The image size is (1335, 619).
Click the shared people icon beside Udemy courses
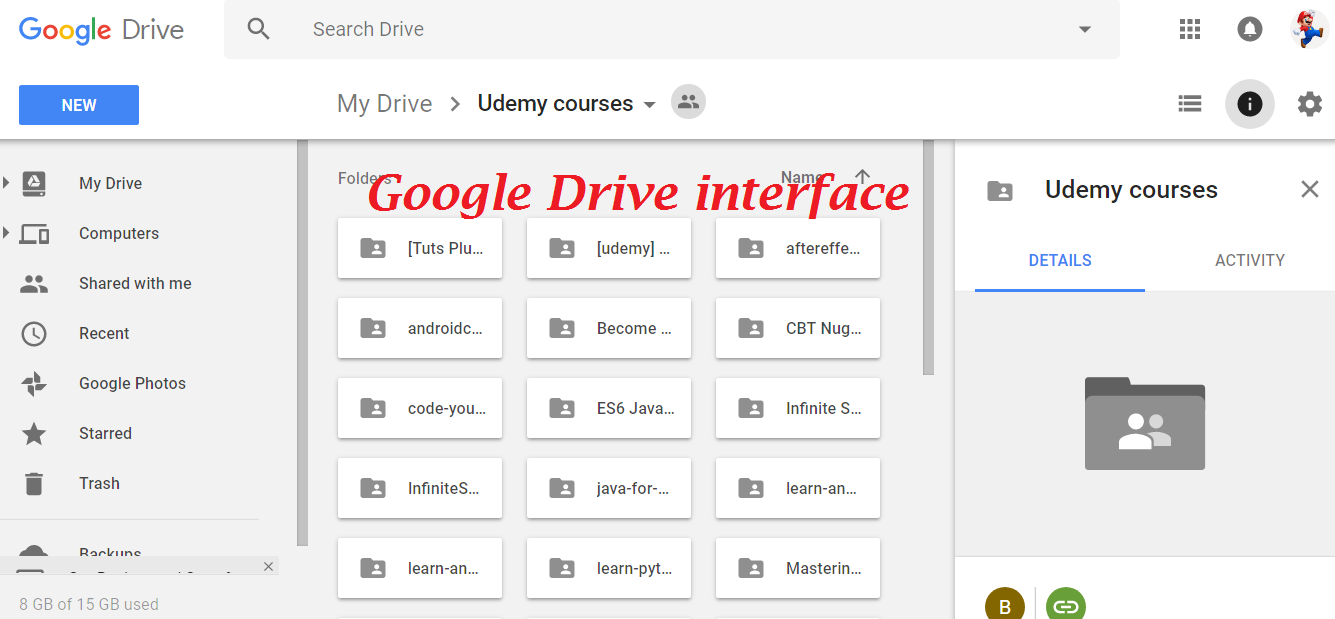coord(688,102)
